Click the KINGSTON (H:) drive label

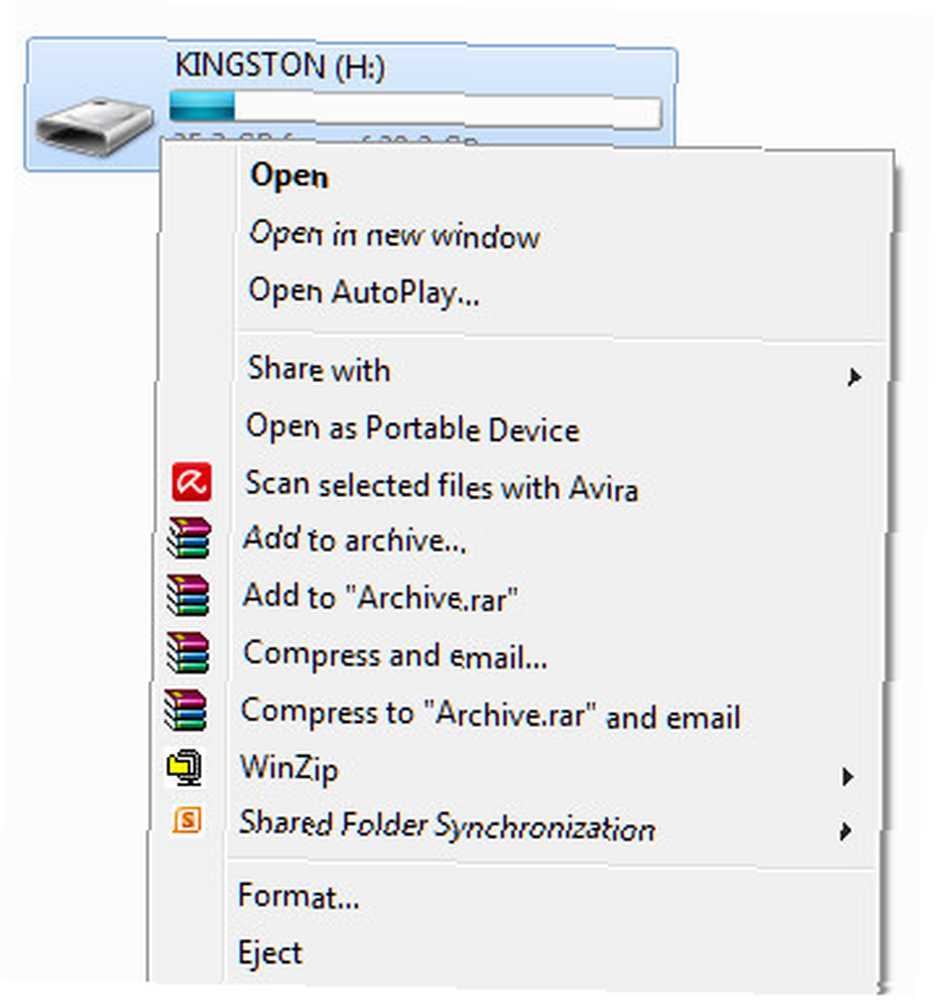[280, 66]
